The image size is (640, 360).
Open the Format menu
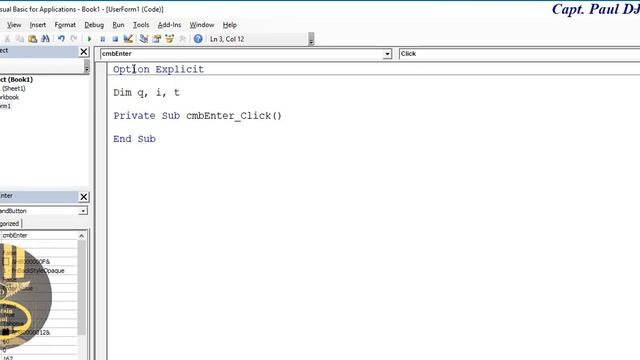coord(65,25)
